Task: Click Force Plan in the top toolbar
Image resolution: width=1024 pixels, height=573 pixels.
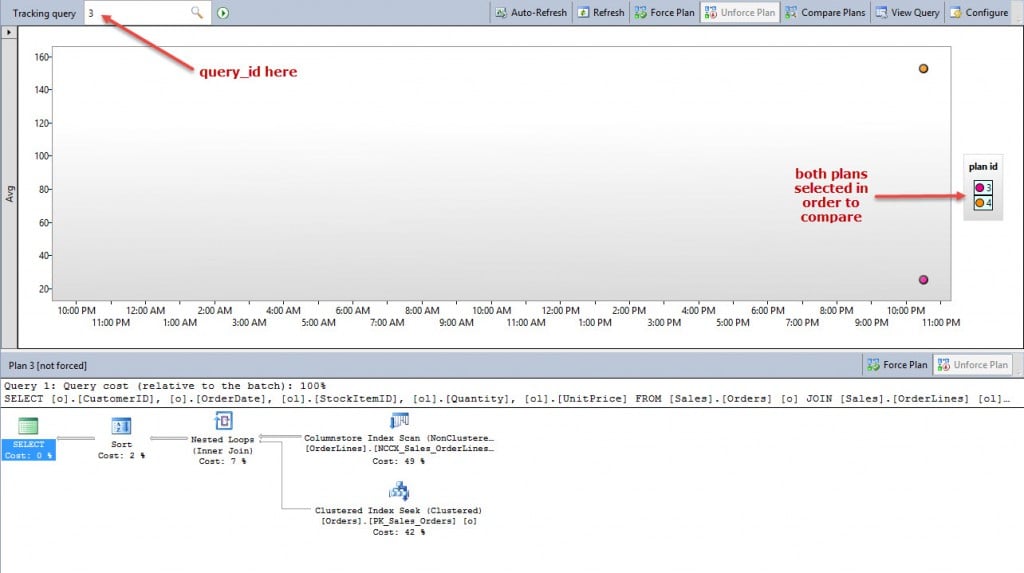Action: pos(665,13)
